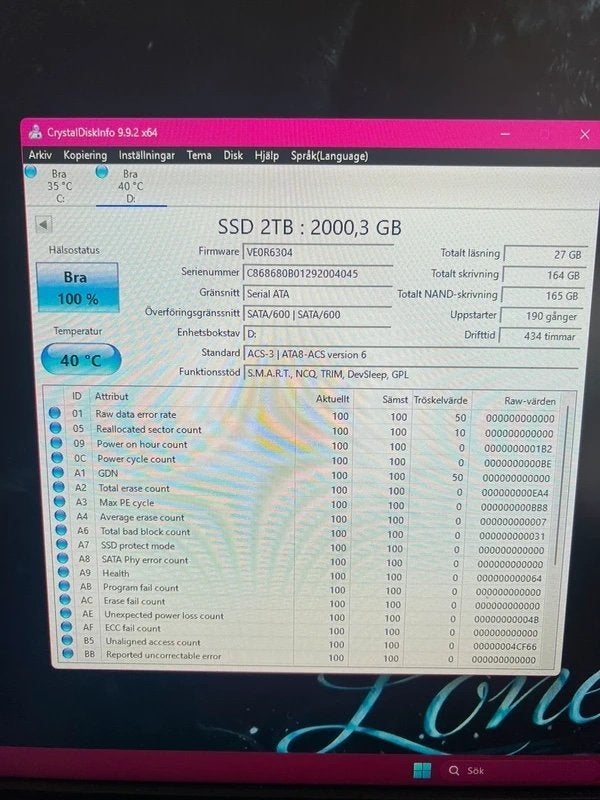Click the Tröskelvärde column header

pyautogui.click(x=440, y=400)
